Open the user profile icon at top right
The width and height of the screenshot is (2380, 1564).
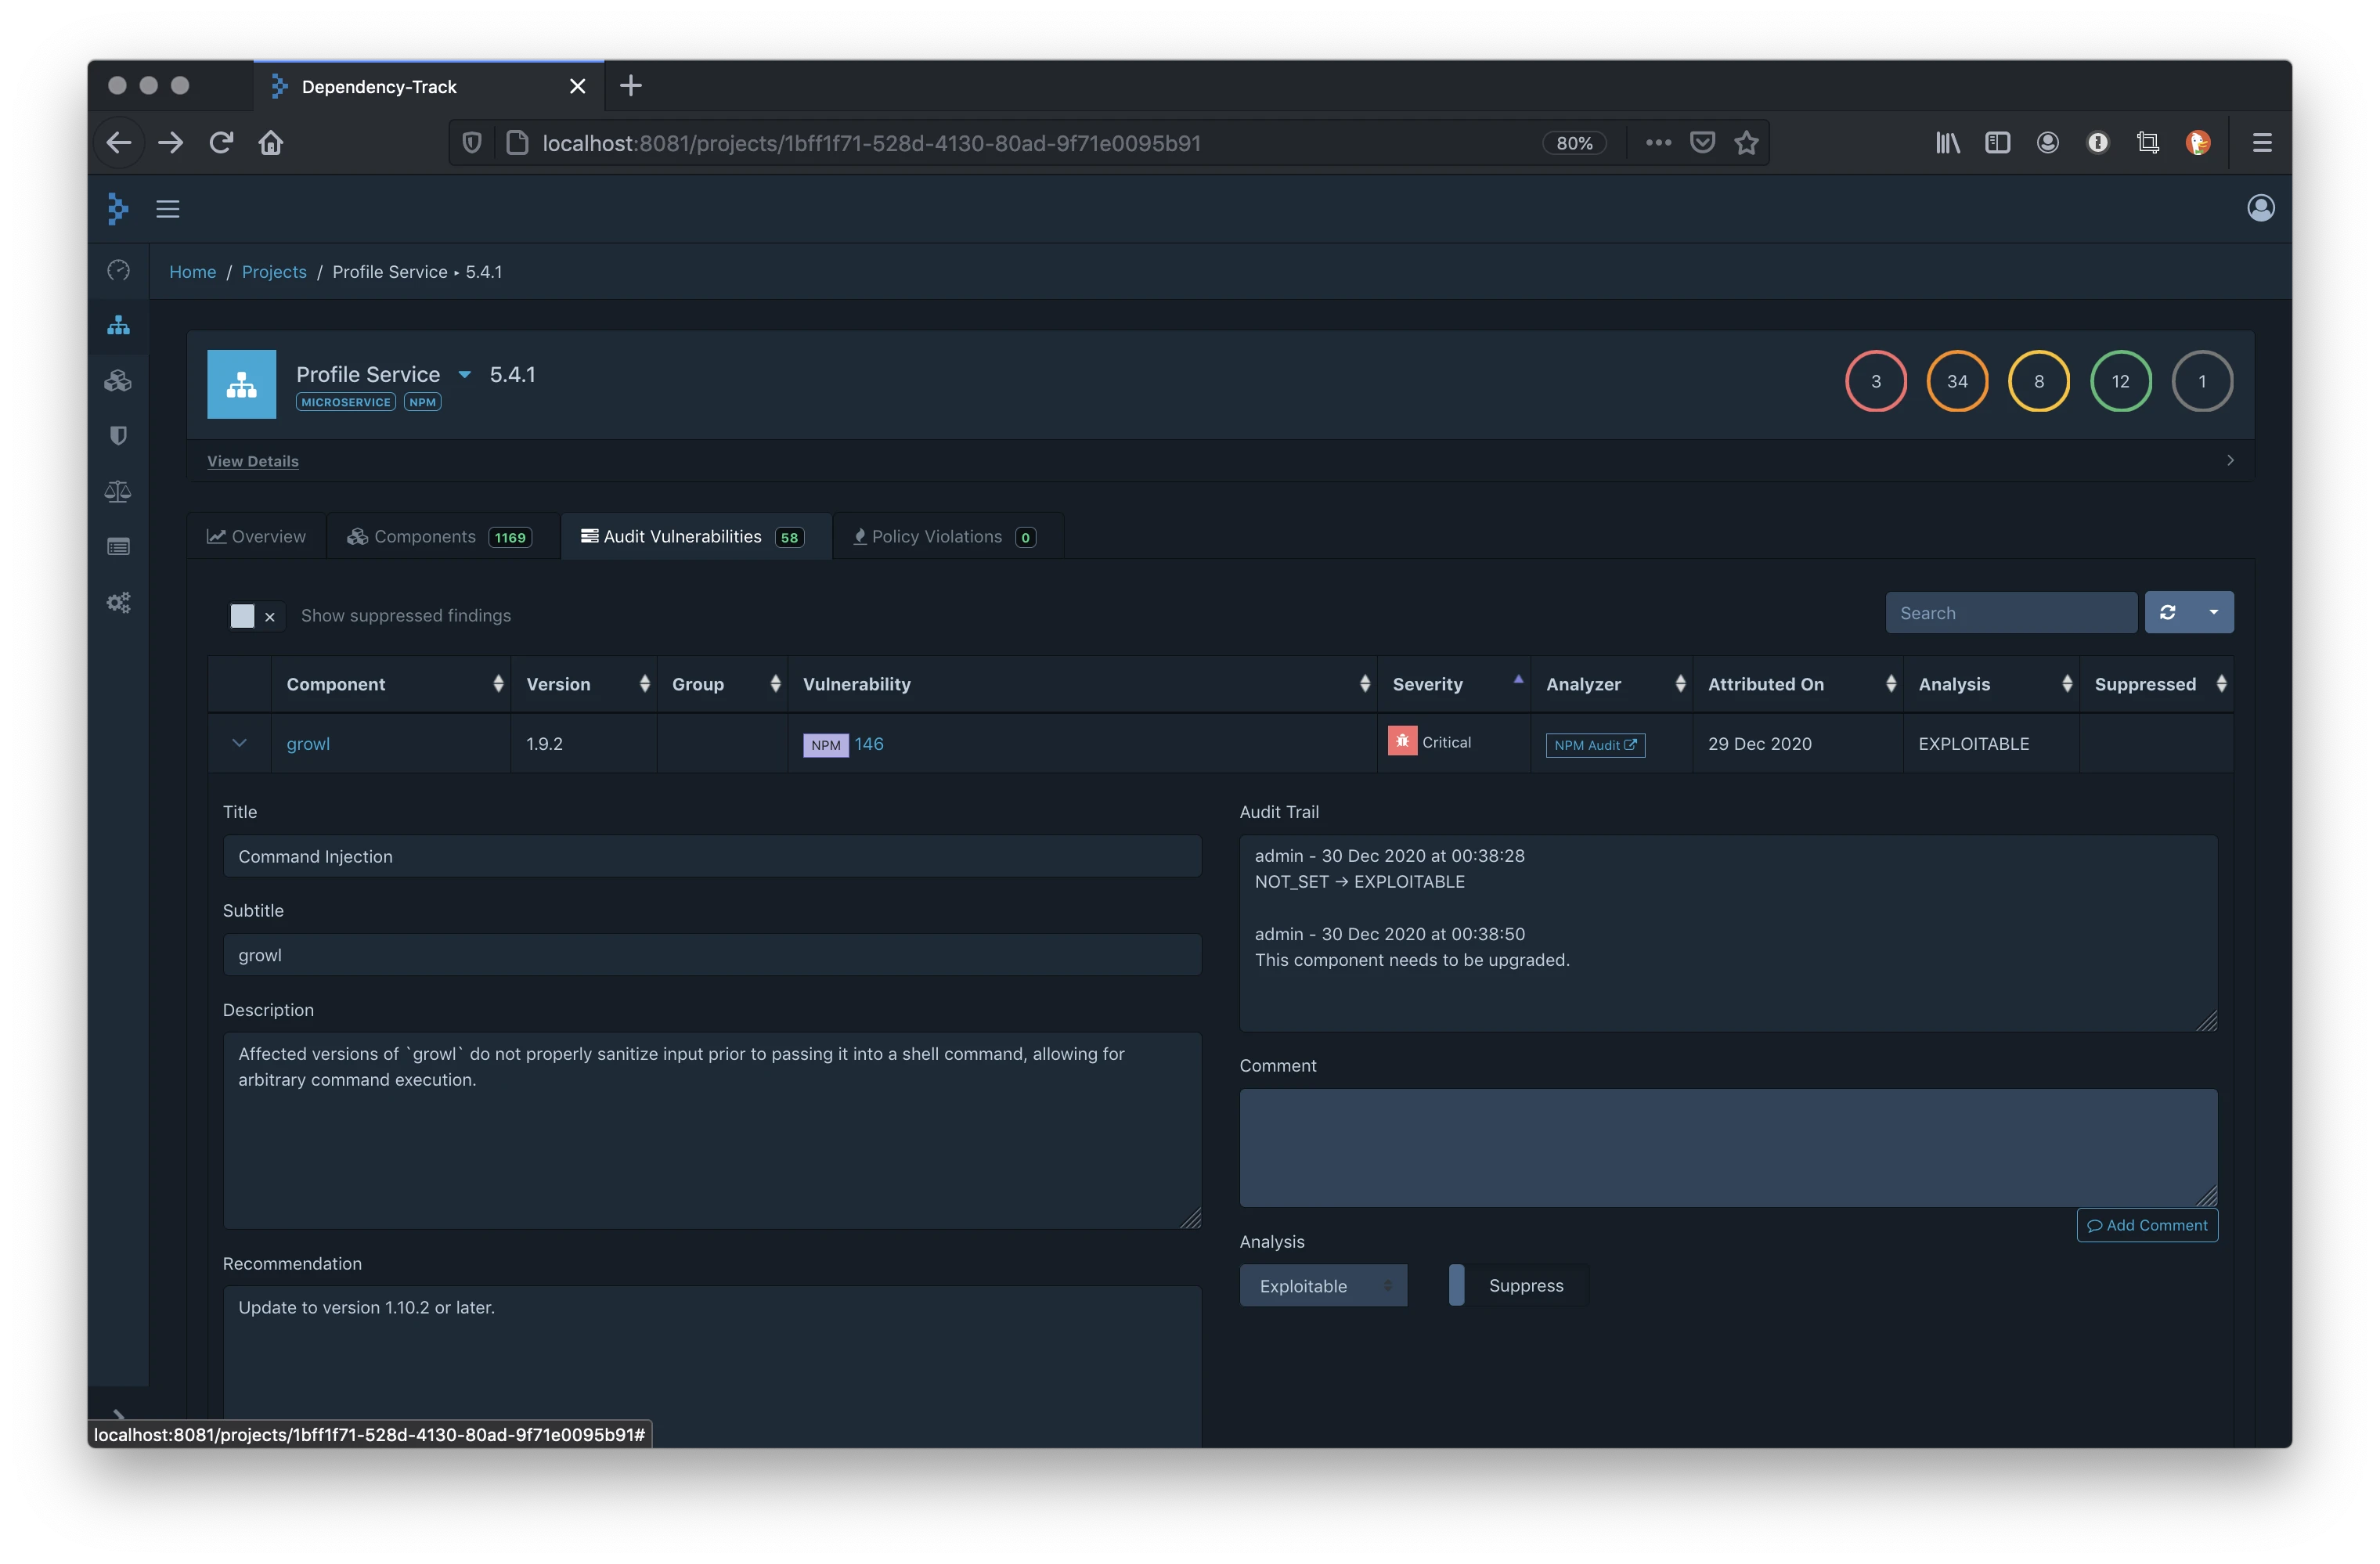[2261, 208]
